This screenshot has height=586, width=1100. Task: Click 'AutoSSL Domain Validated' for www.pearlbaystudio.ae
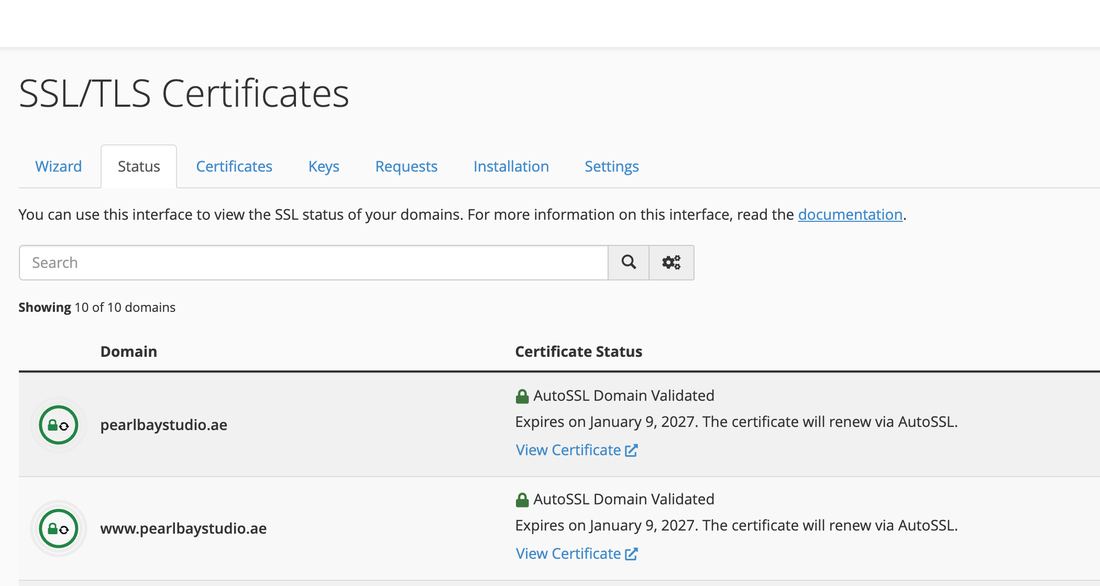(x=624, y=500)
